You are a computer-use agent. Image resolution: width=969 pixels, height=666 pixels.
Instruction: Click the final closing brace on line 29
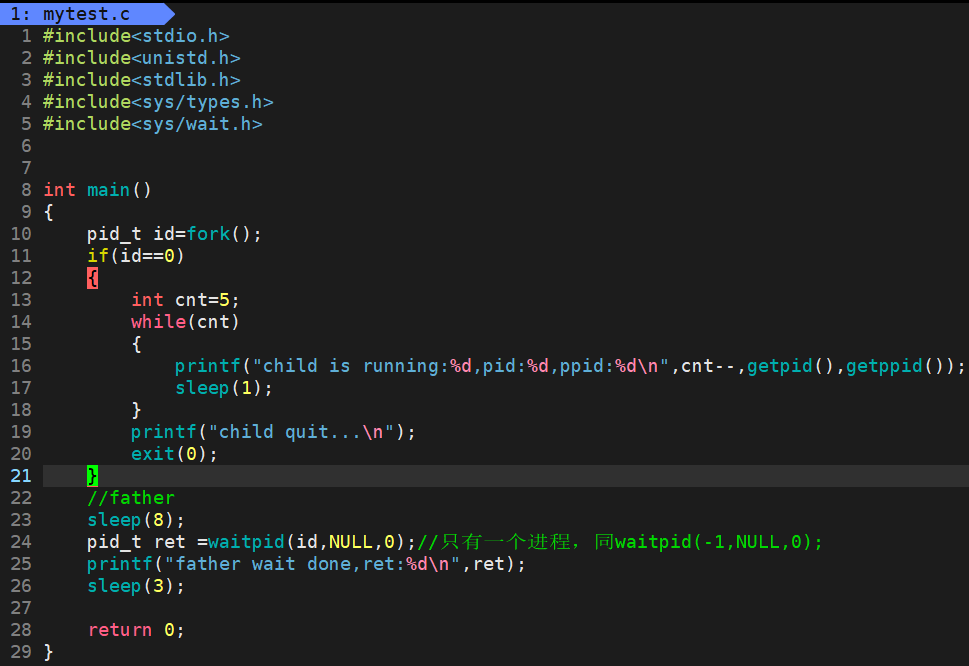click(x=49, y=652)
